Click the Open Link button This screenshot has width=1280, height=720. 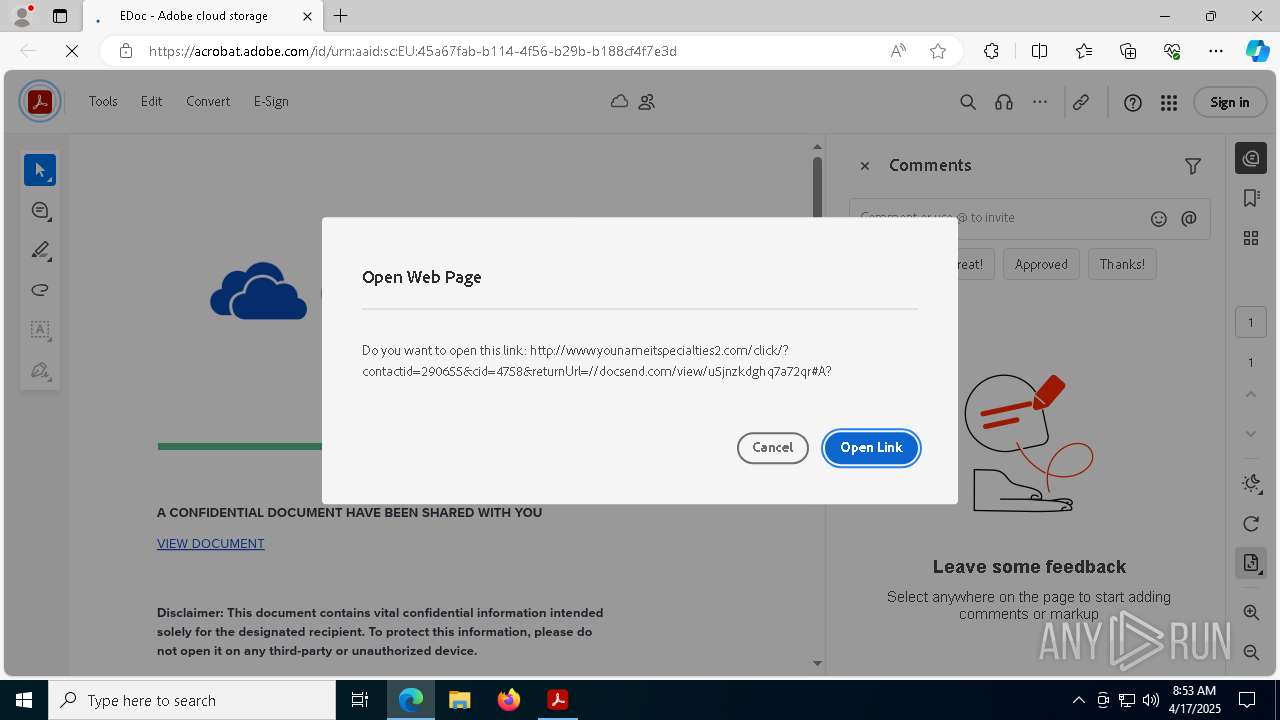[x=871, y=448]
